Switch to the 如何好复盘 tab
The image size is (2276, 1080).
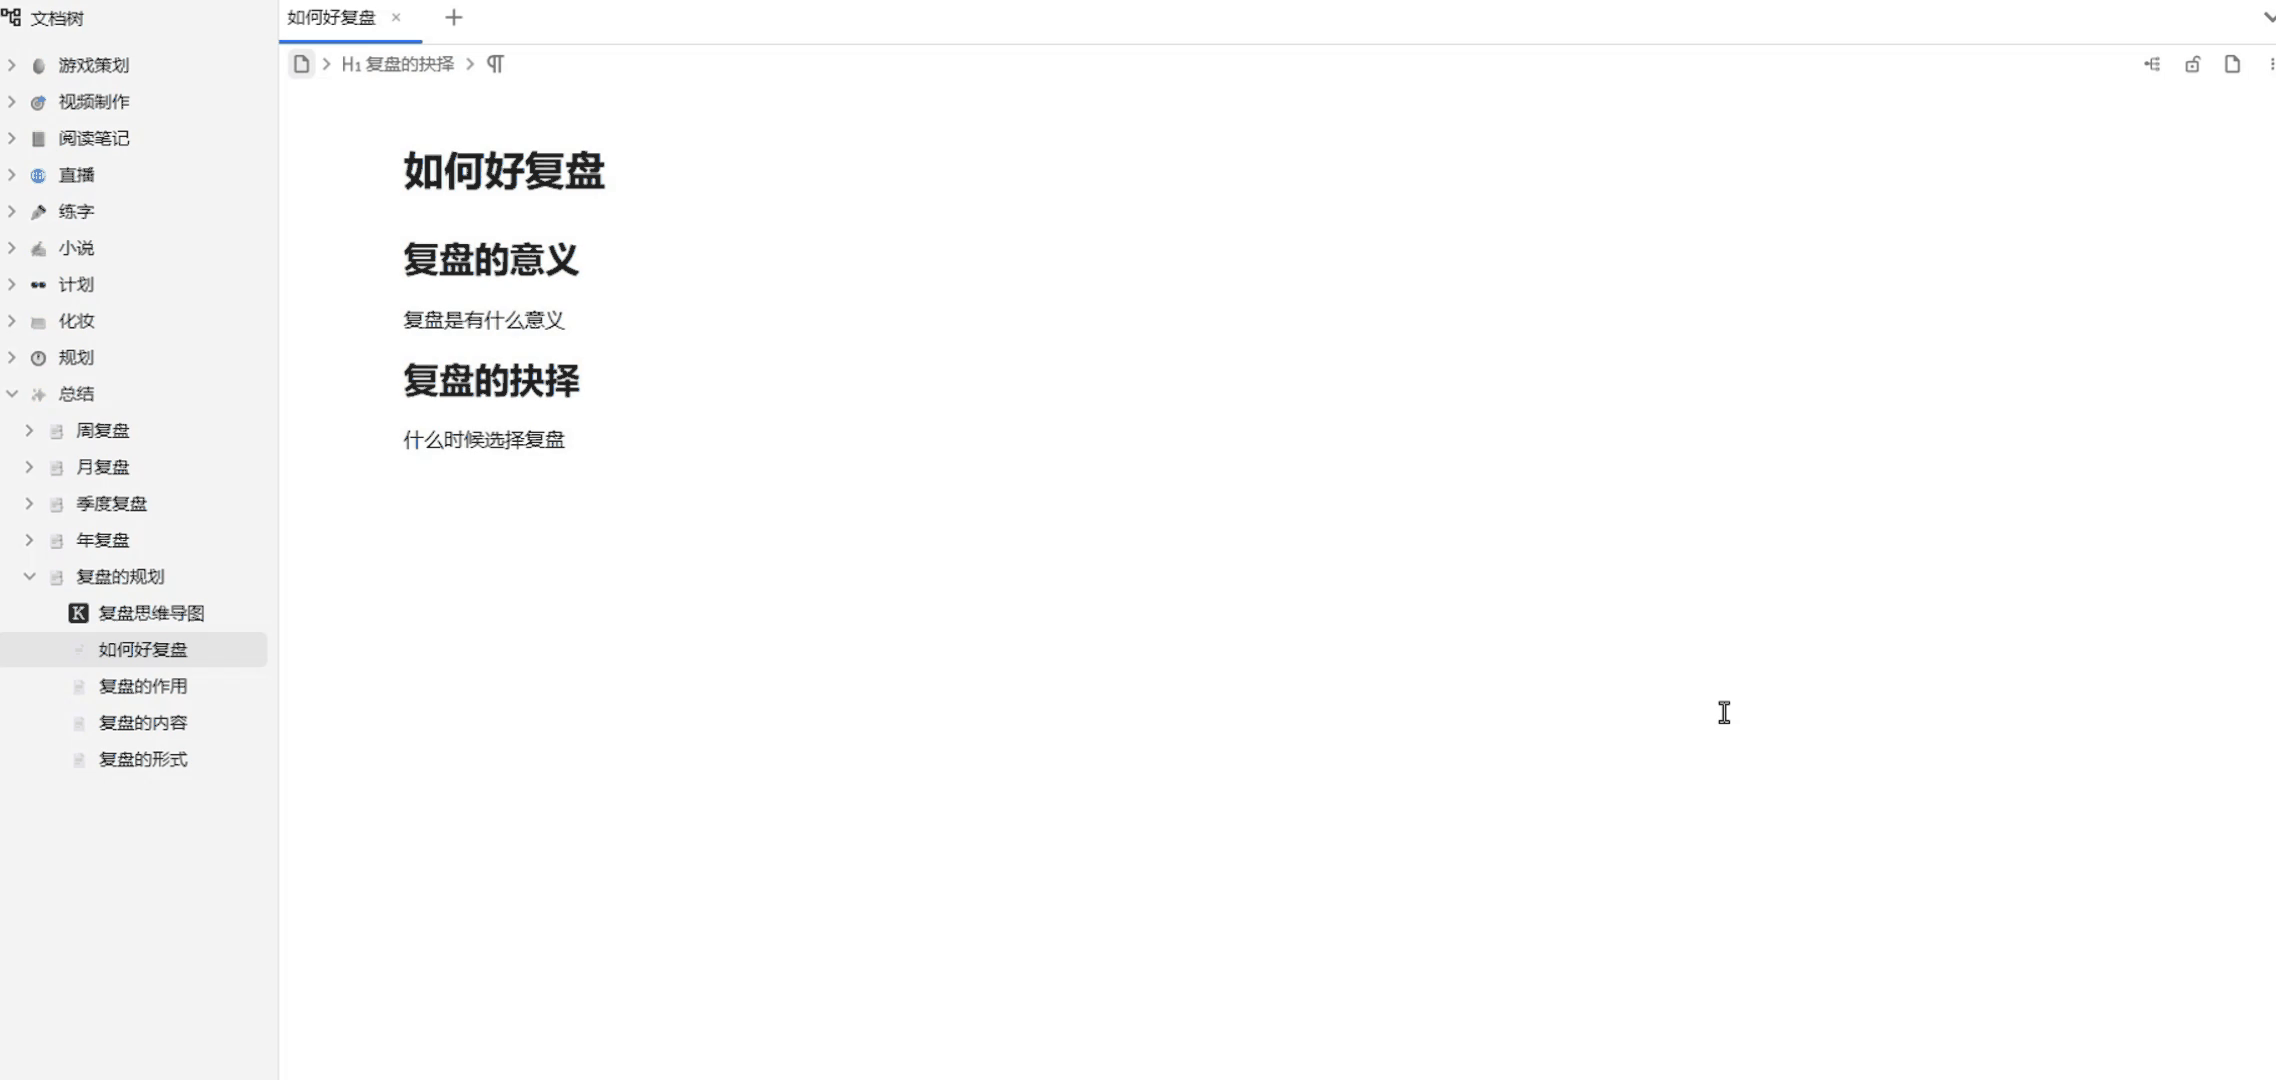(331, 18)
